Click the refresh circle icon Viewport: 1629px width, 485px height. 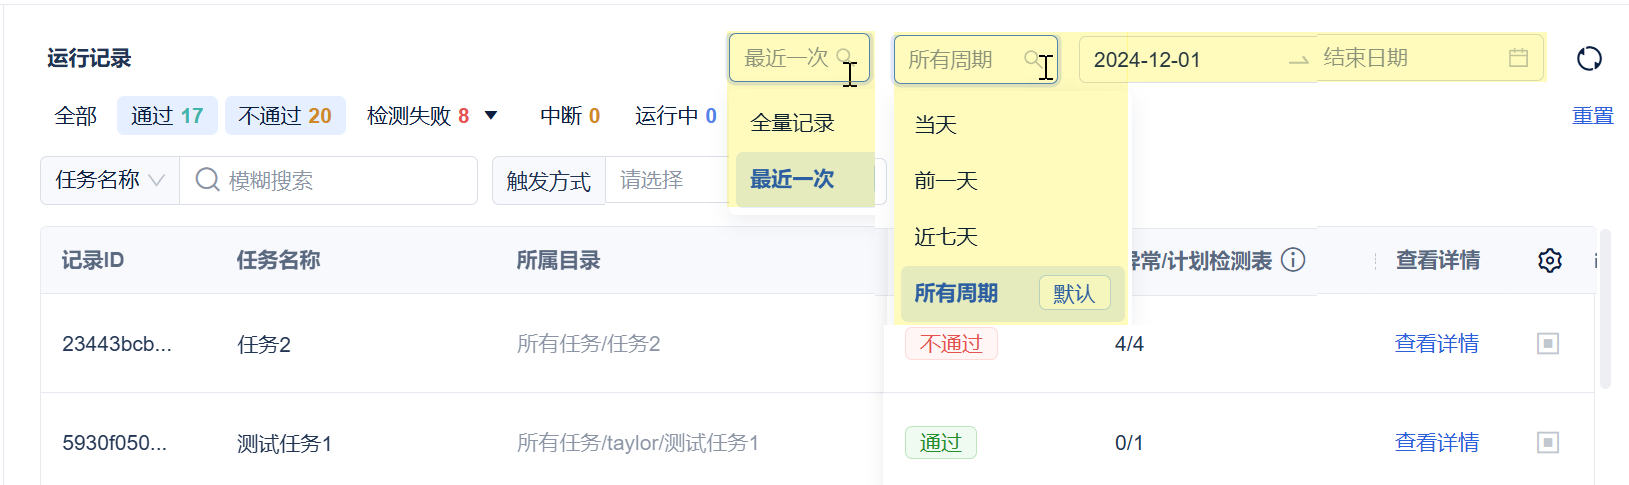[1589, 59]
